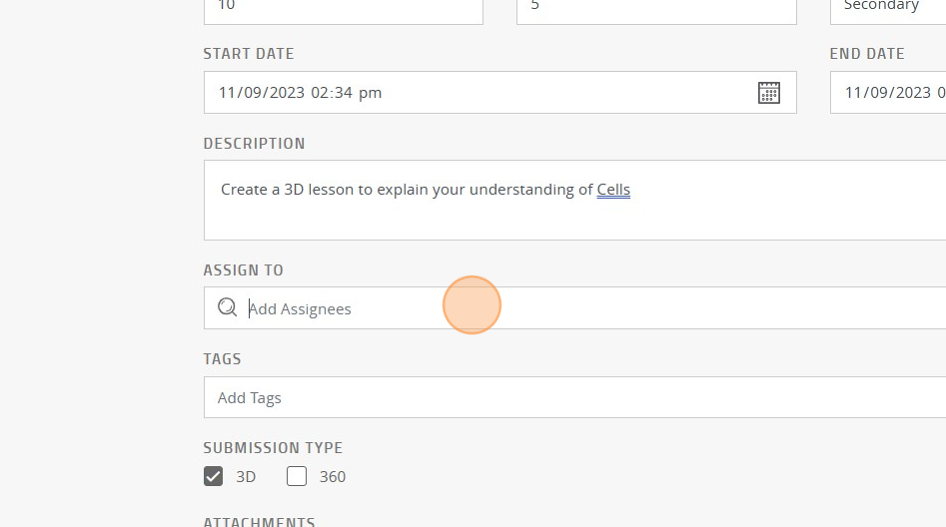Screen dimensions: 946x527
Task: Click inside the Description text area
Action: 574,200
